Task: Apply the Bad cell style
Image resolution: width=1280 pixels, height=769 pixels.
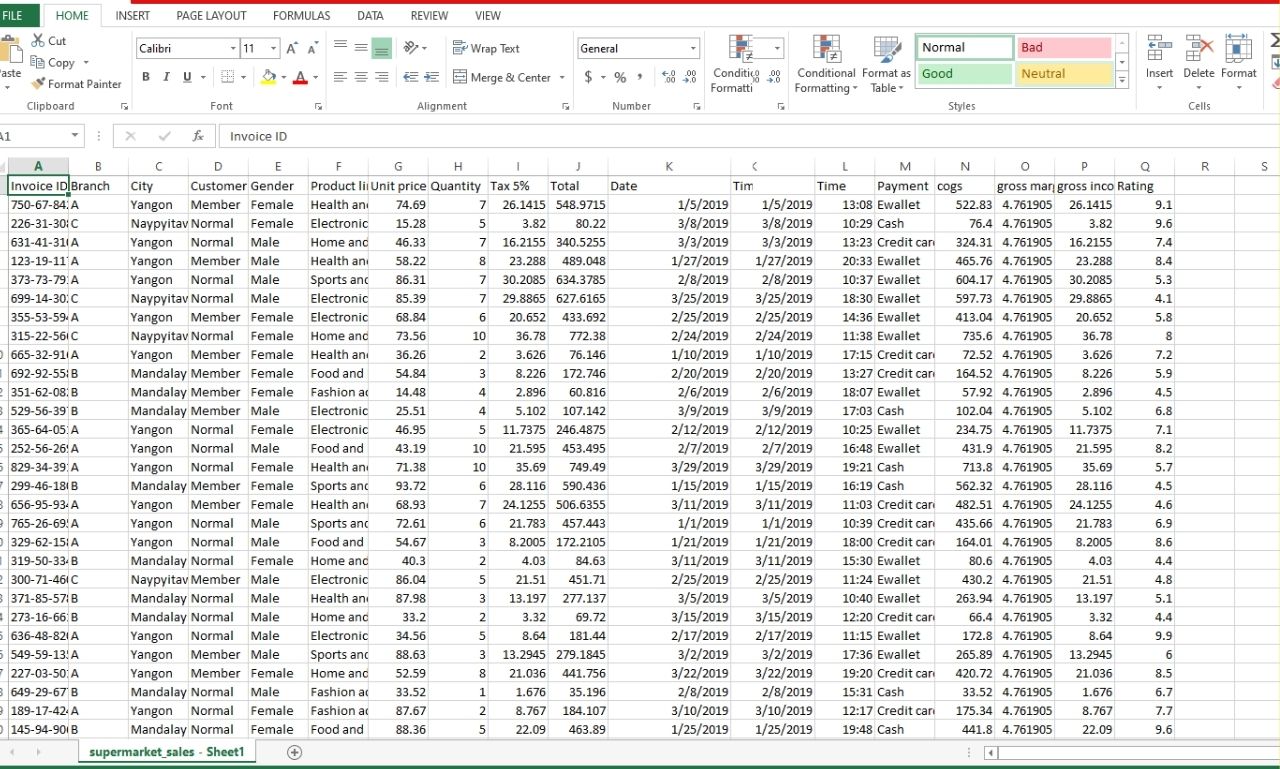Action: (1064, 48)
